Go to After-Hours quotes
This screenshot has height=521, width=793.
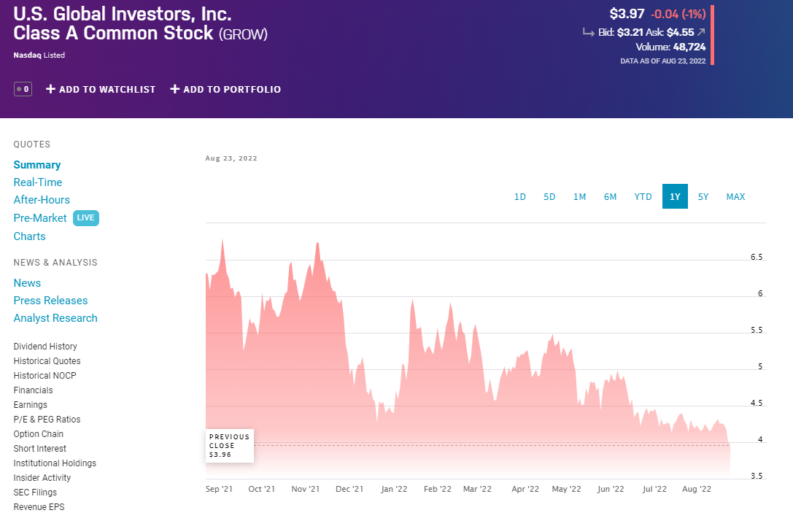pos(41,200)
